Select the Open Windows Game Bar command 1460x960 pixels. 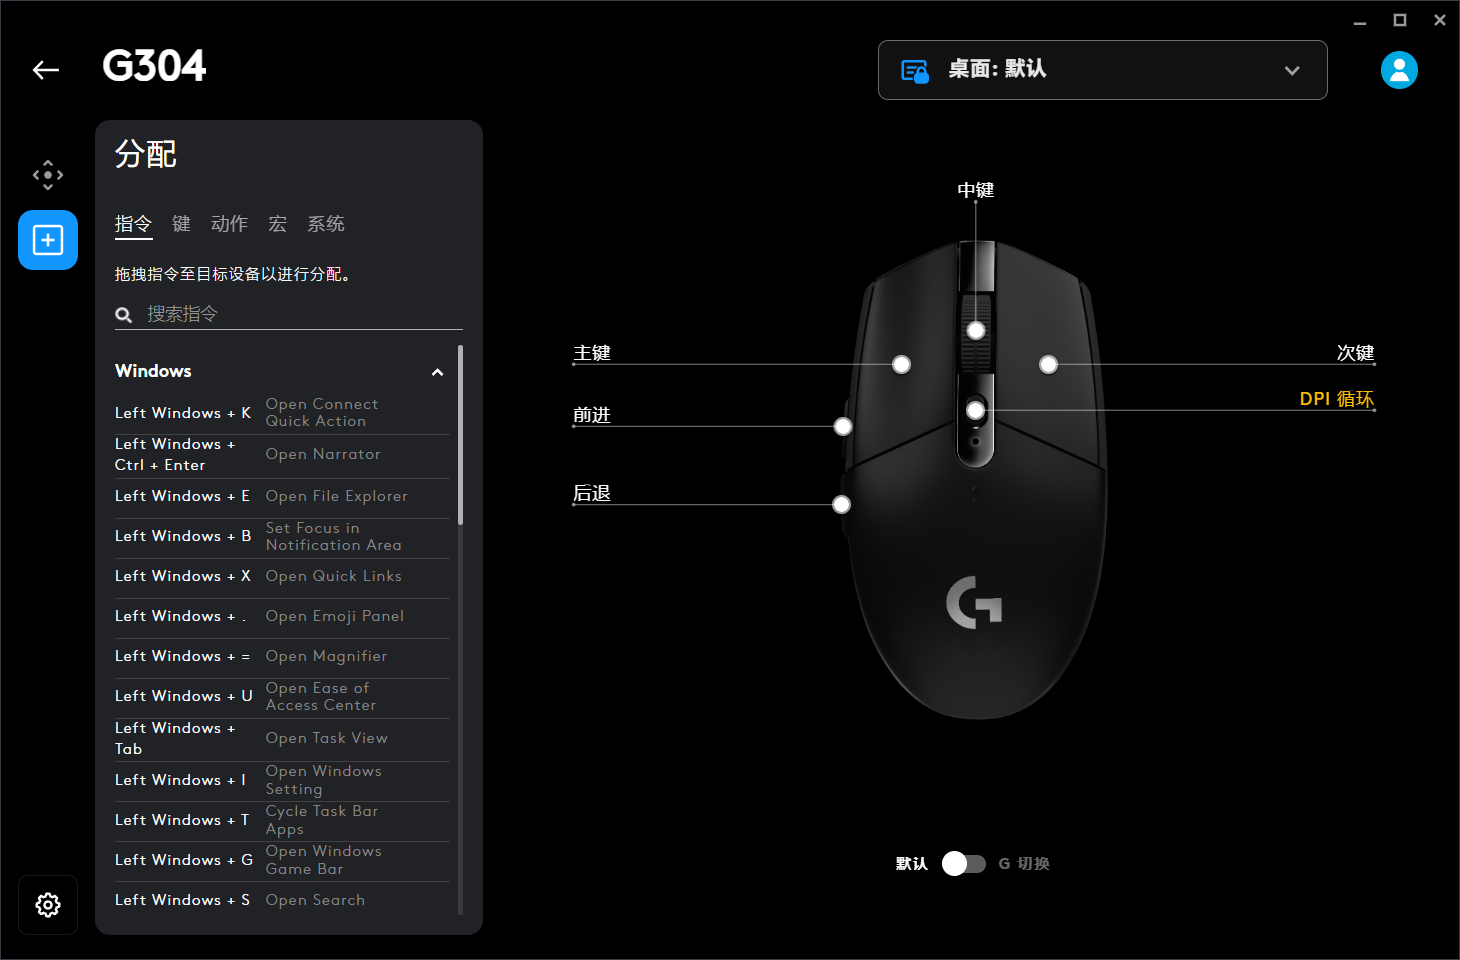(x=283, y=861)
